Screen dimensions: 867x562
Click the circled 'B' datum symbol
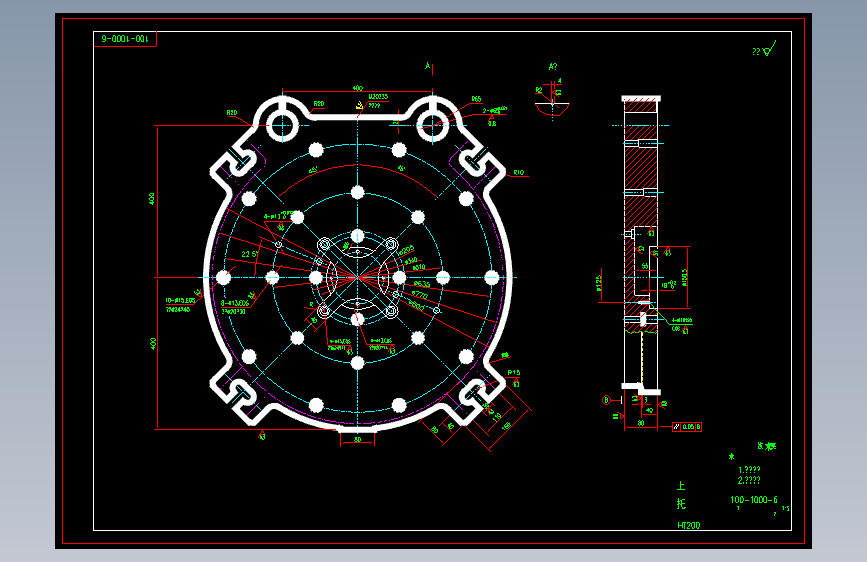607,400
